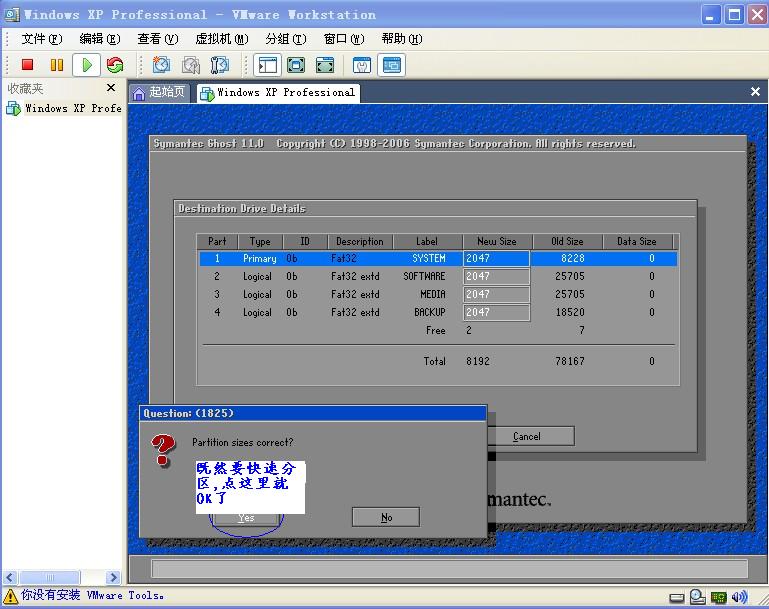This screenshot has width=769, height=609.
Task: Open the 分组(T) menu
Action: click(285, 39)
